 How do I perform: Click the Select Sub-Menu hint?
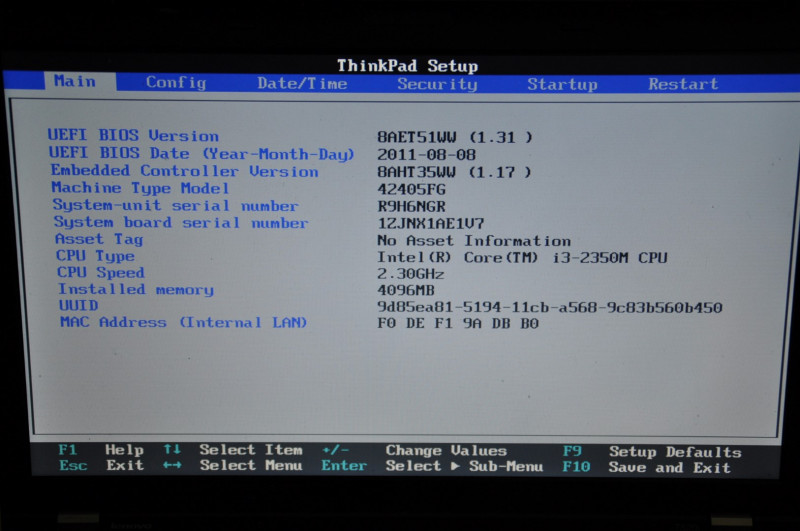464,466
